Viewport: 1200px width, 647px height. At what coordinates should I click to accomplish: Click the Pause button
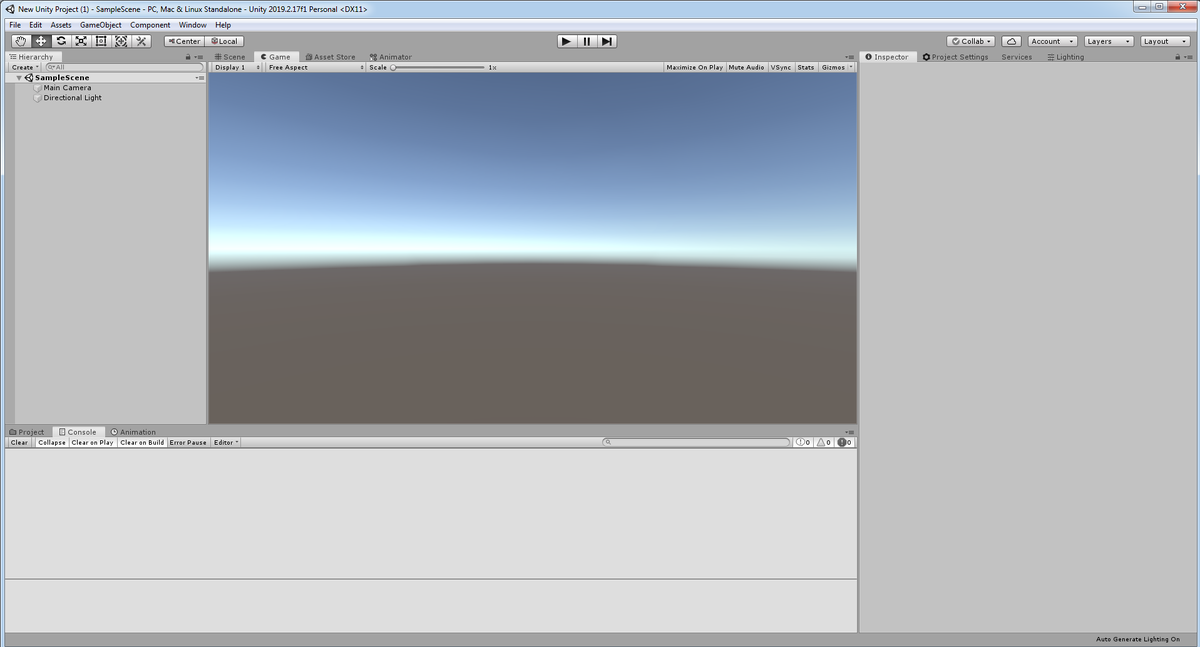[x=587, y=41]
